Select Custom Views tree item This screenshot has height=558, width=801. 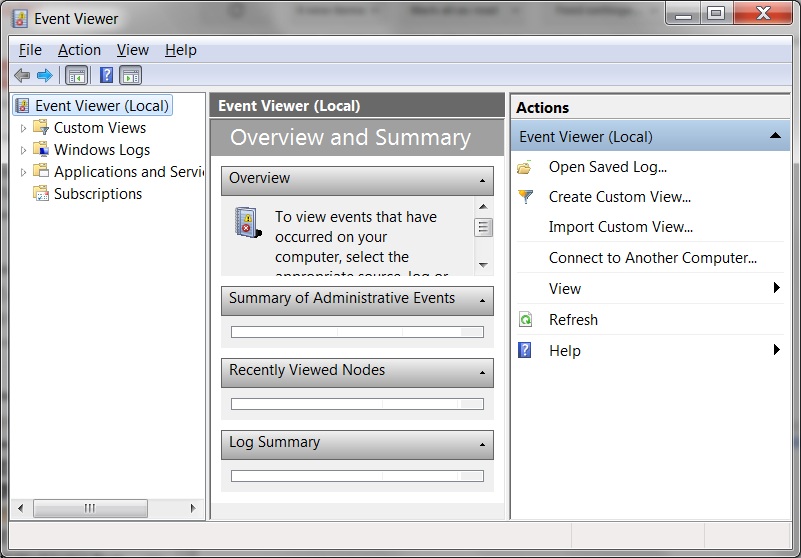pos(100,128)
